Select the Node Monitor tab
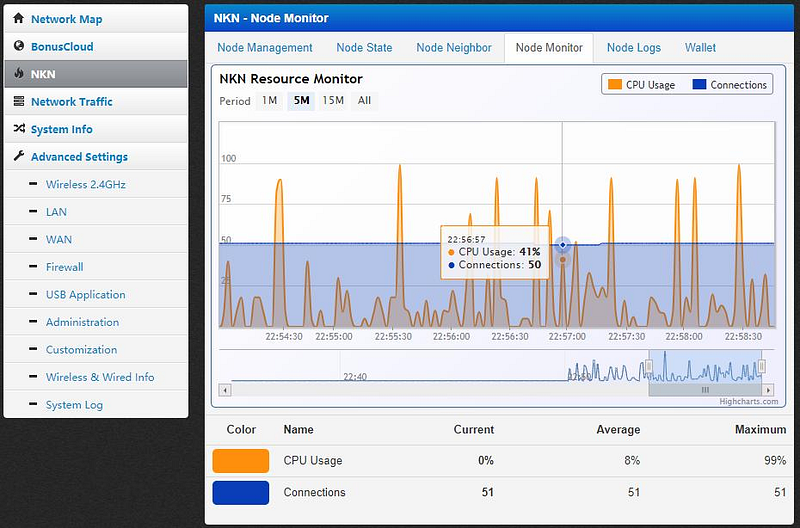Viewport: 800px width, 528px height. point(549,48)
